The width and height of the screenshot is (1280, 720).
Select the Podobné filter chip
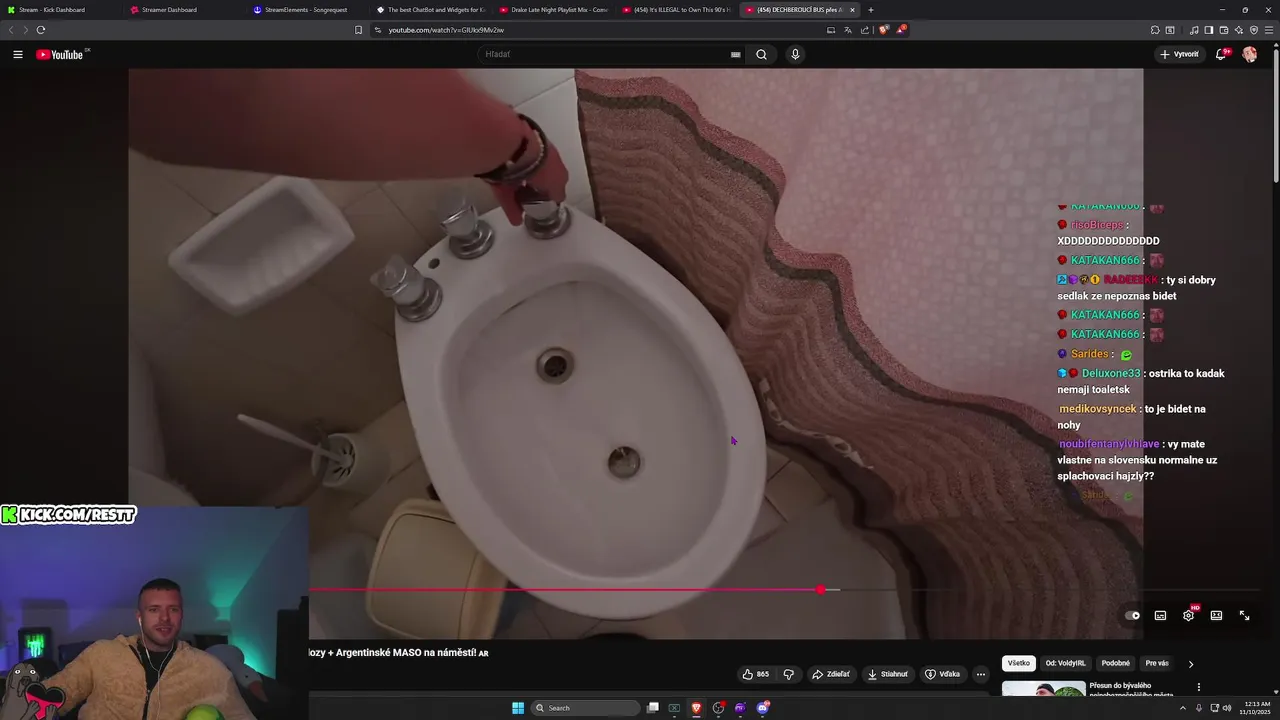click(x=1115, y=663)
